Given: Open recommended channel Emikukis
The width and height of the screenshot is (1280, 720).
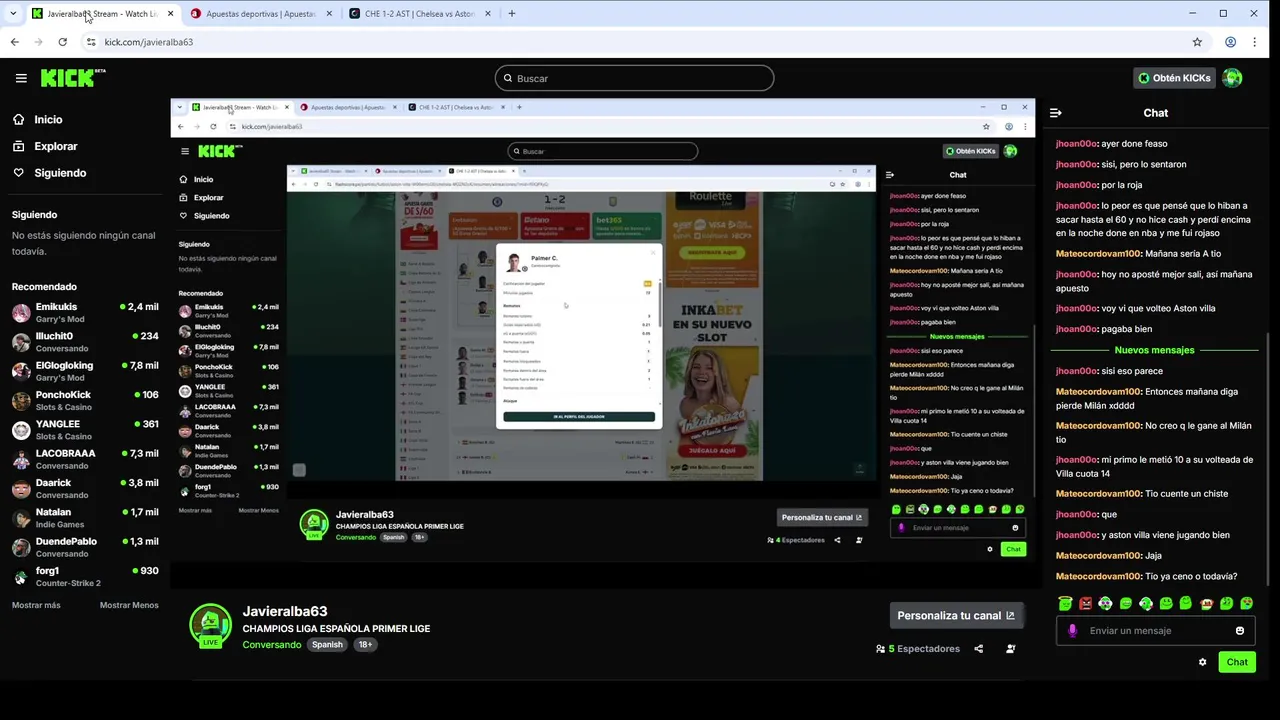Looking at the screenshot, I should coord(85,313).
